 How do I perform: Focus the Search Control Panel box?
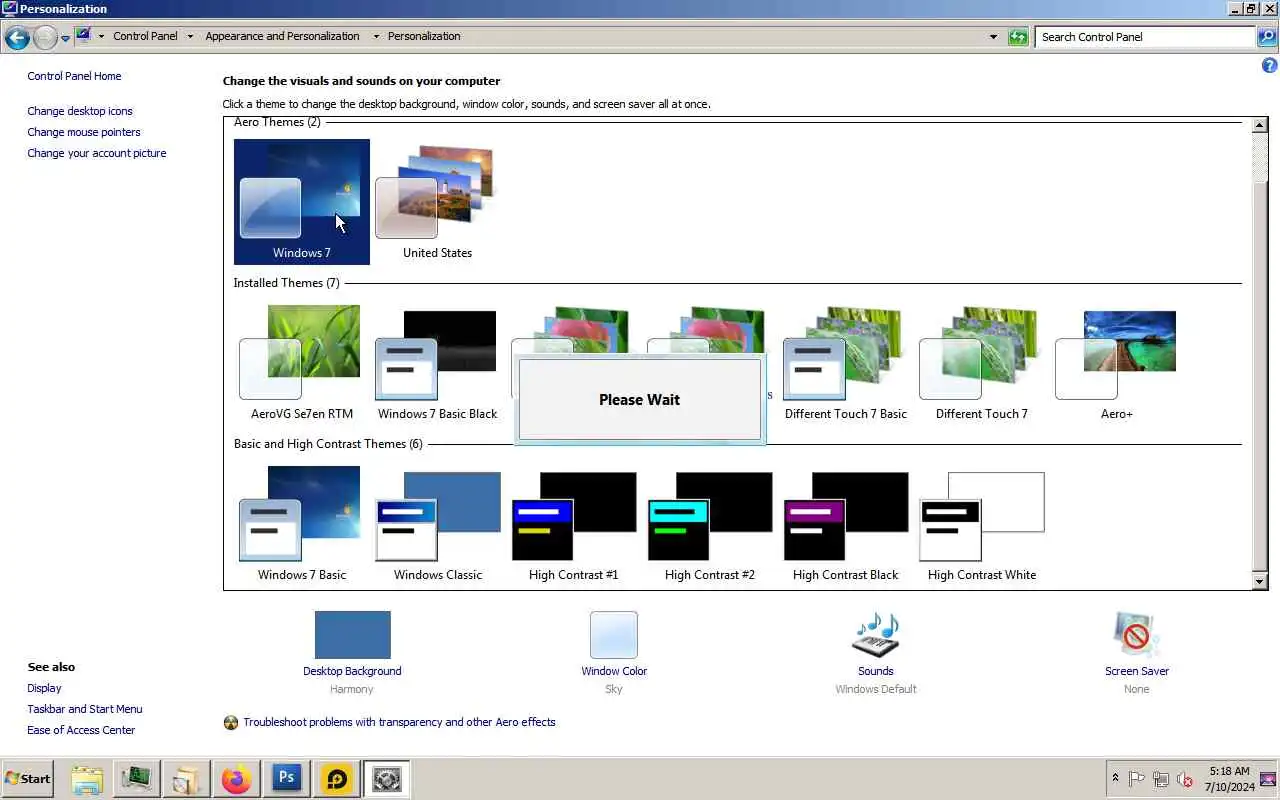pyautogui.click(x=1144, y=37)
